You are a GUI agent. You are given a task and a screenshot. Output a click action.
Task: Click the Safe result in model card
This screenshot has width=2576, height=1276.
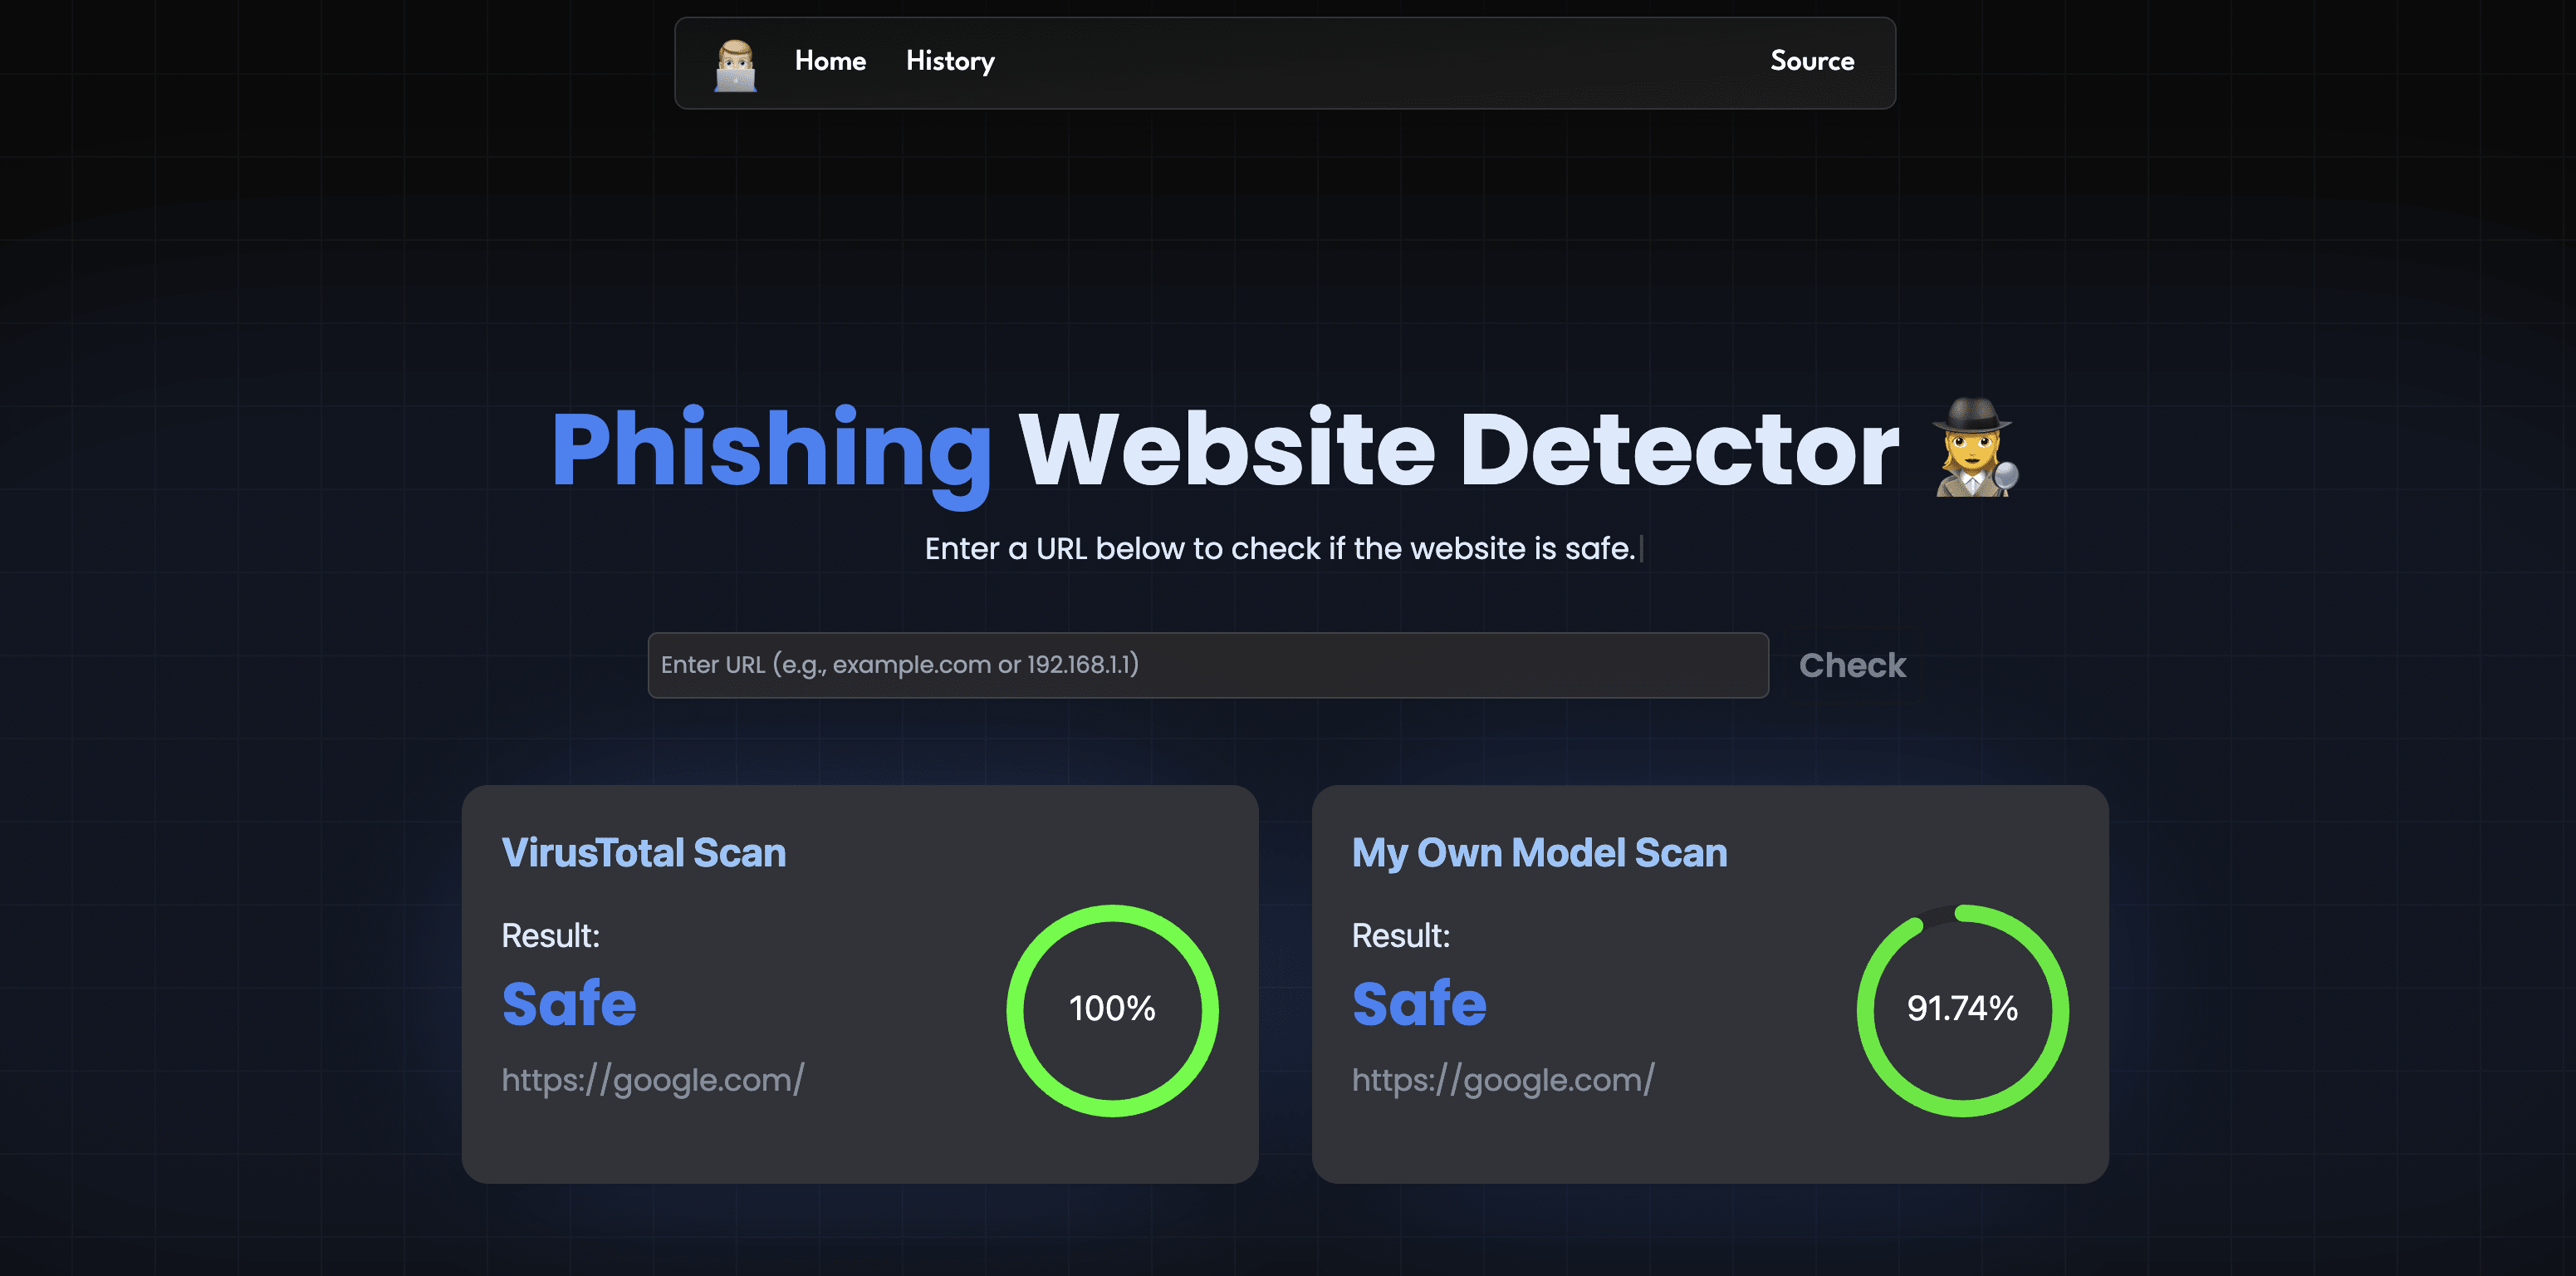click(x=1419, y=1004)
